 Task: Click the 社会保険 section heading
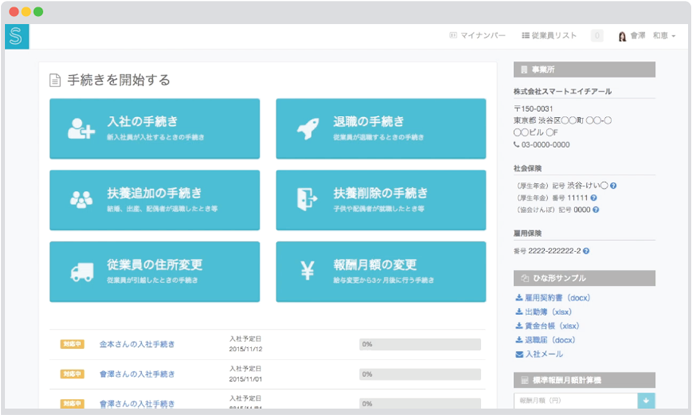tap(527, 168)
